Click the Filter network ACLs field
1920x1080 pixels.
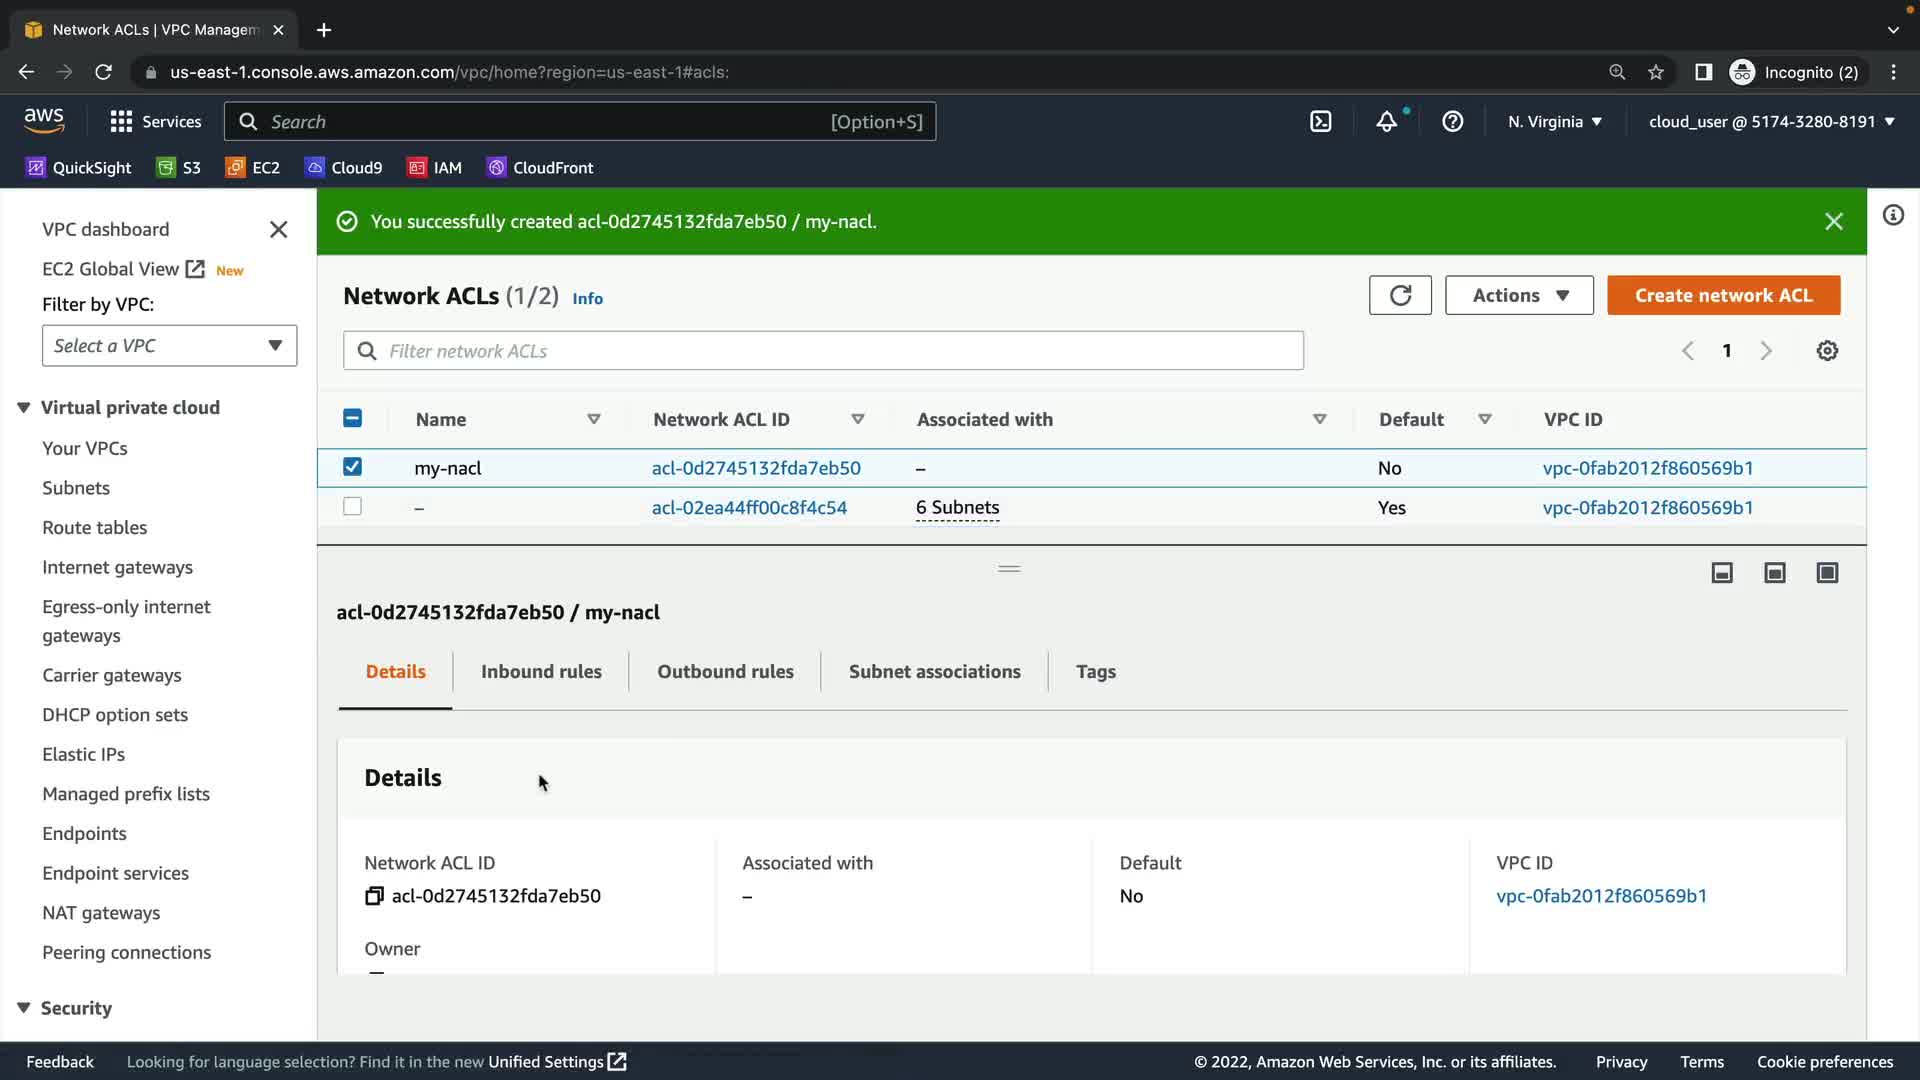tap(823, 351)
